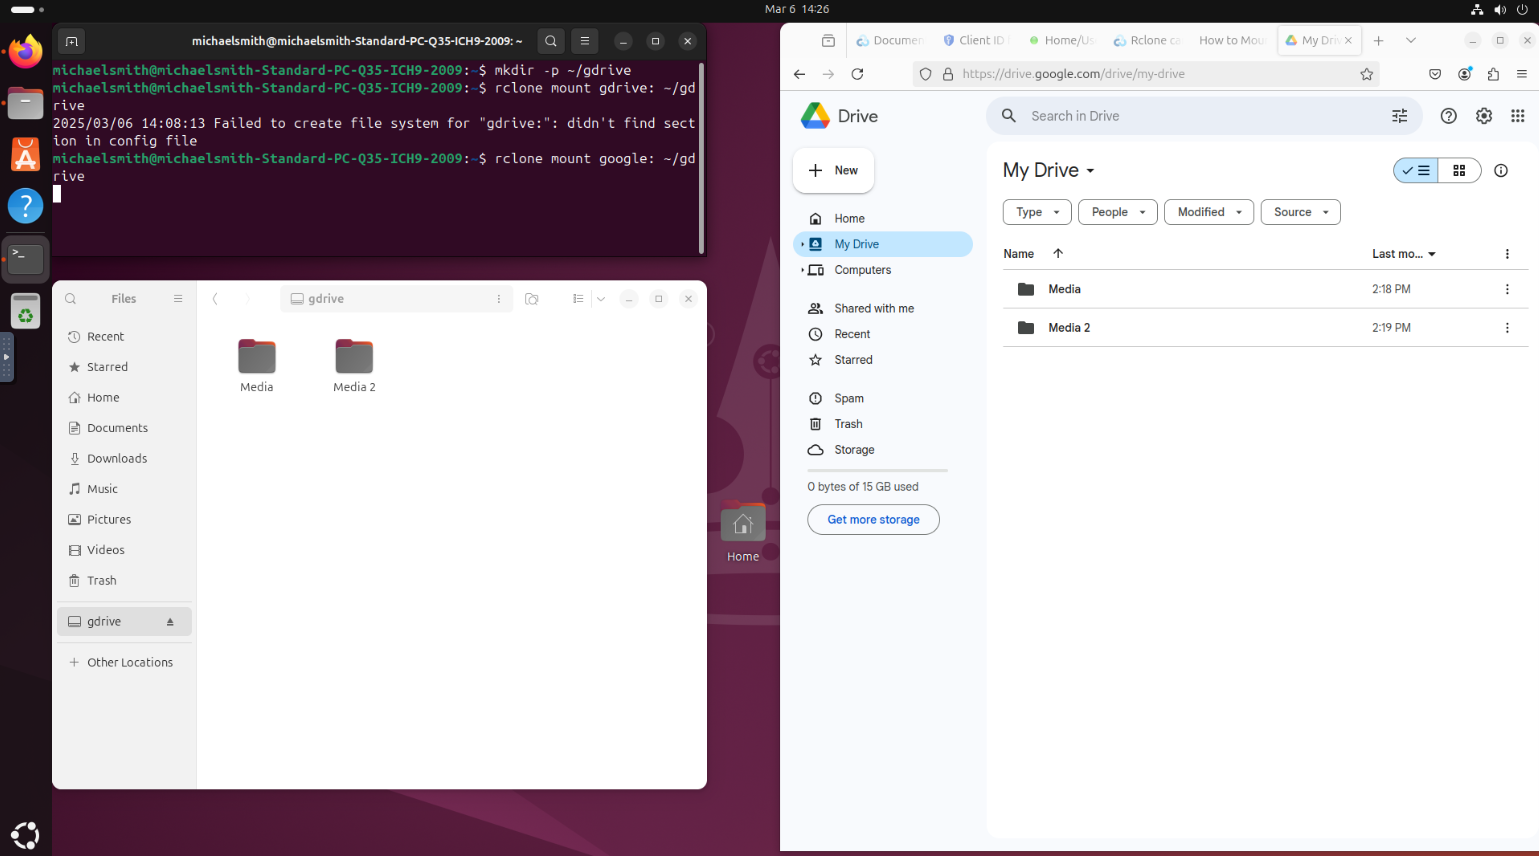This screenshot has width=1539, height=856.
Task: Show applications grid via Ubuntu logo
Action: tap(25, 834)
